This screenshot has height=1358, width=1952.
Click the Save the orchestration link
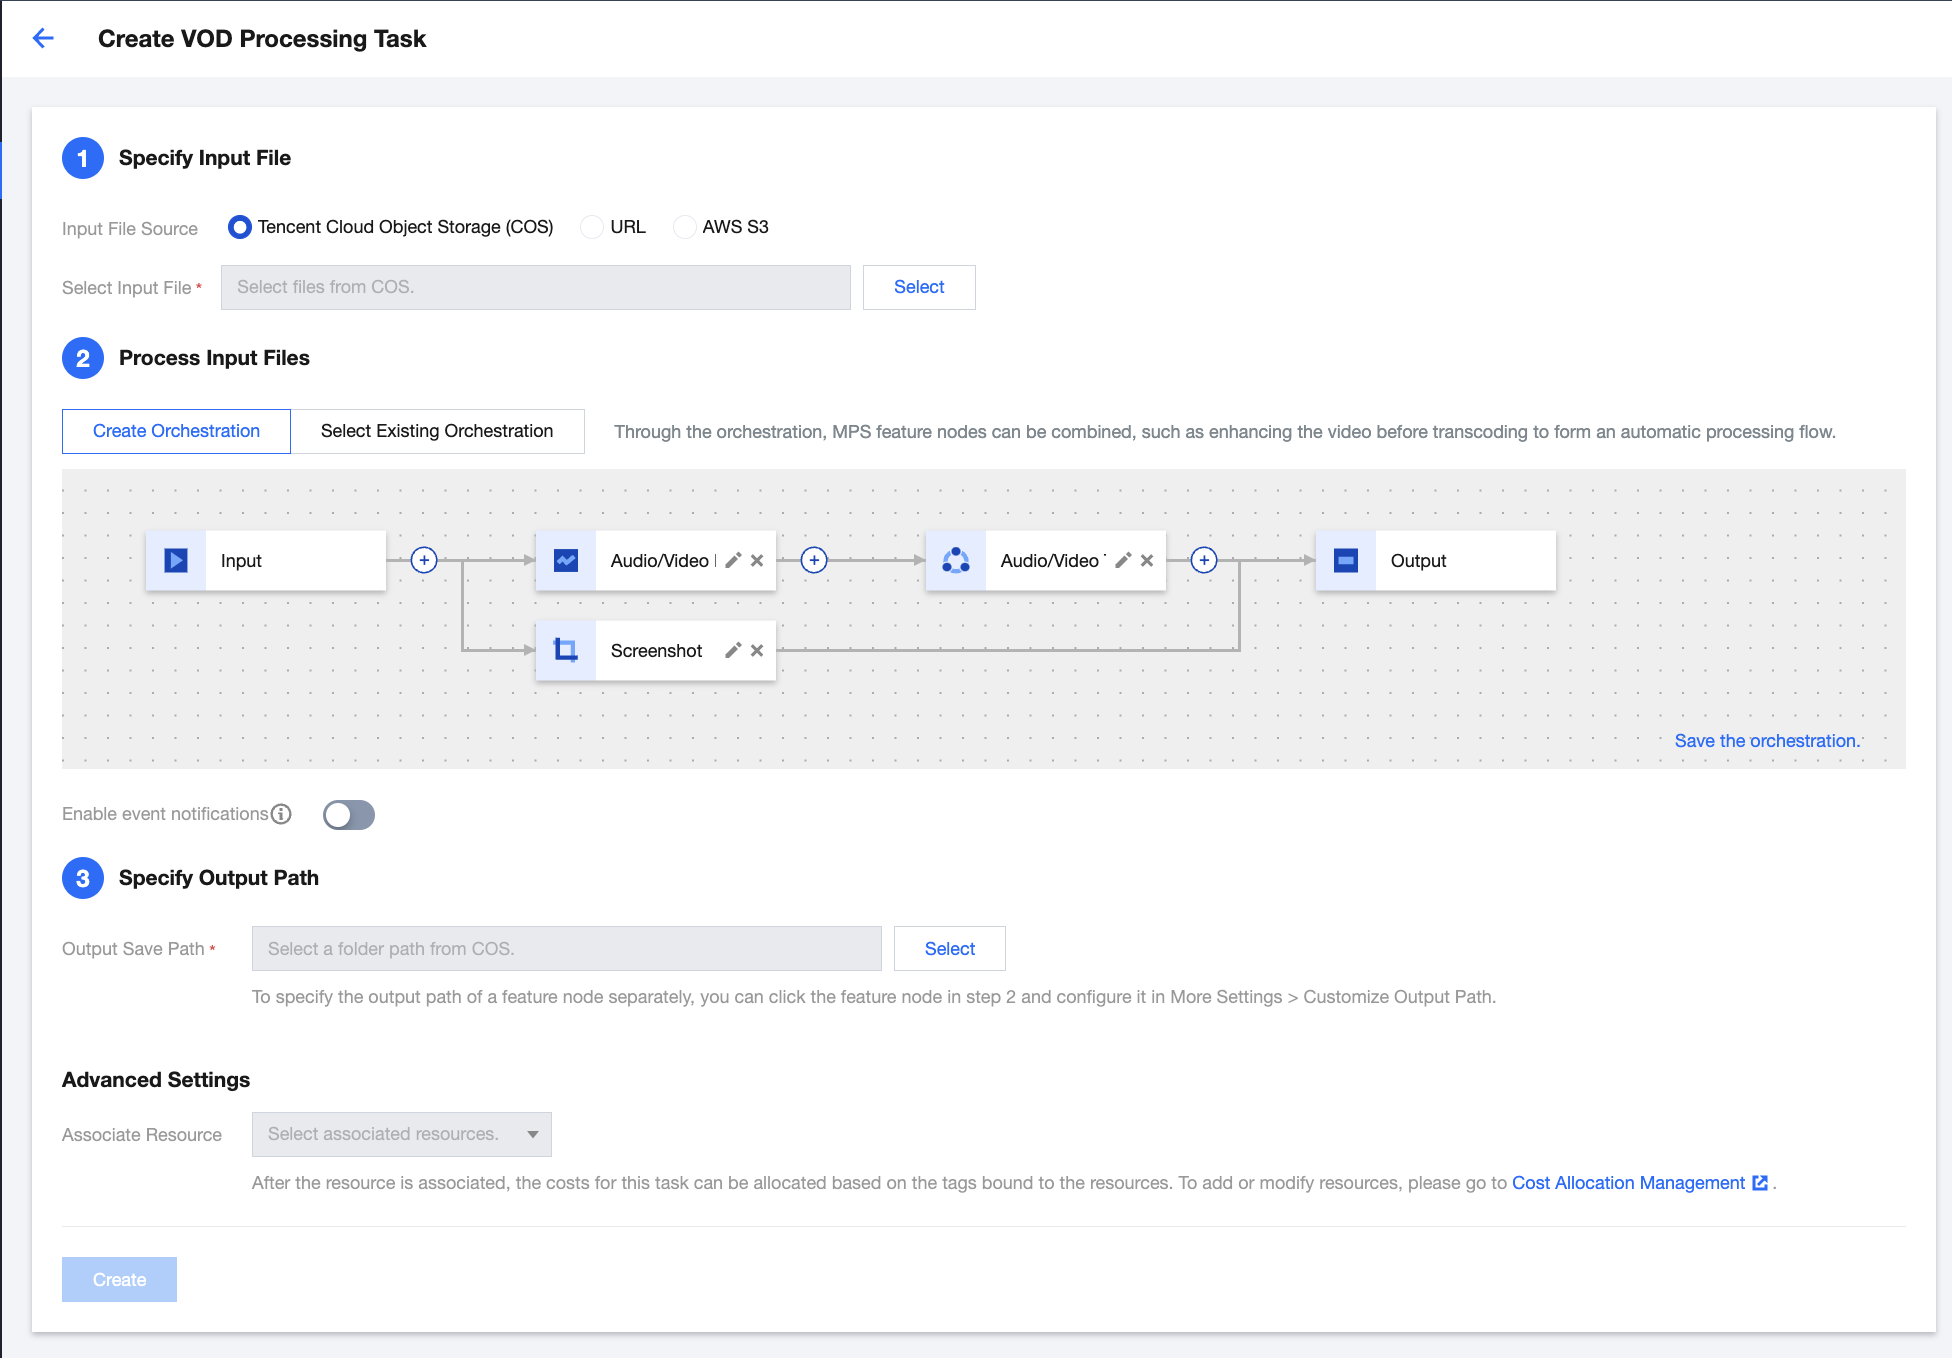click(1766, 741)
